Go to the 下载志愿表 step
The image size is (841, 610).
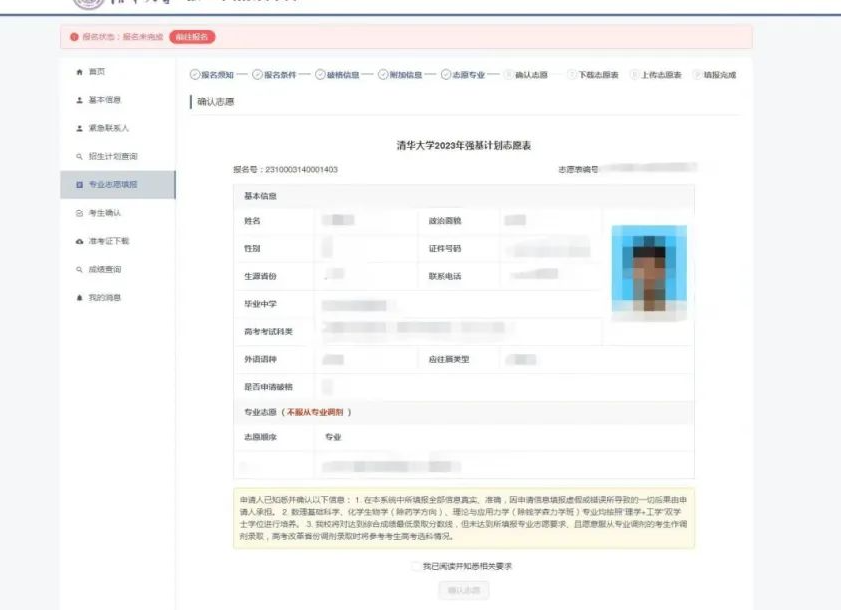tap(593, 75)
